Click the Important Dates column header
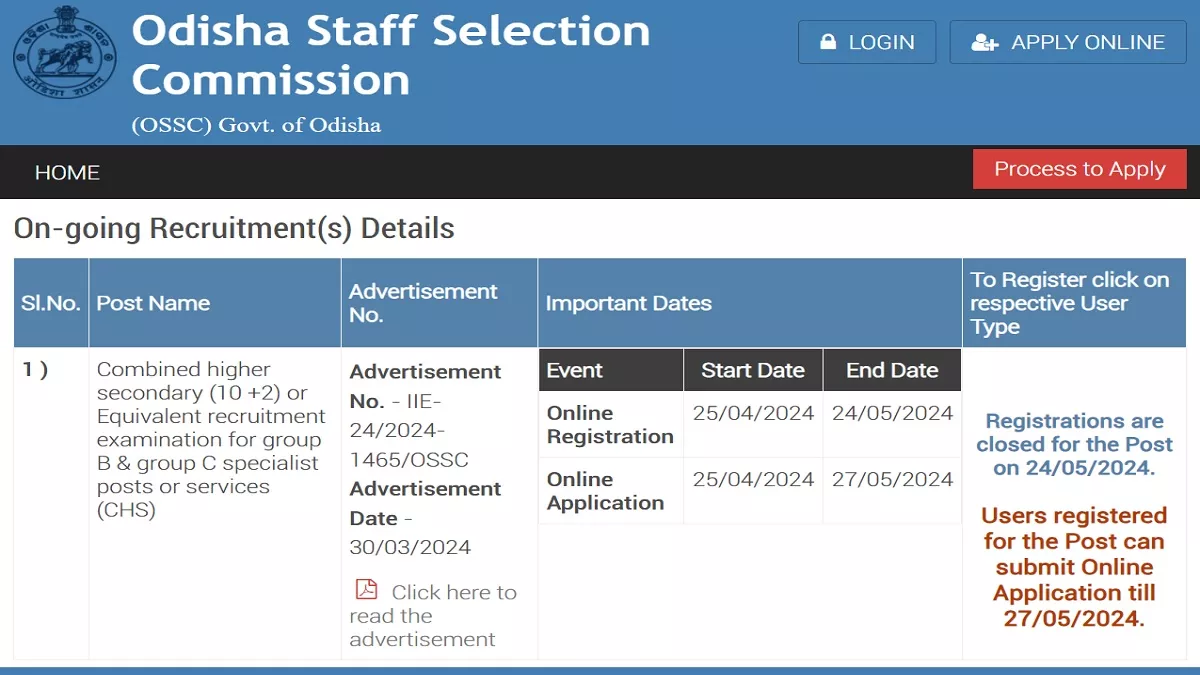 click(x=629, y=303)
